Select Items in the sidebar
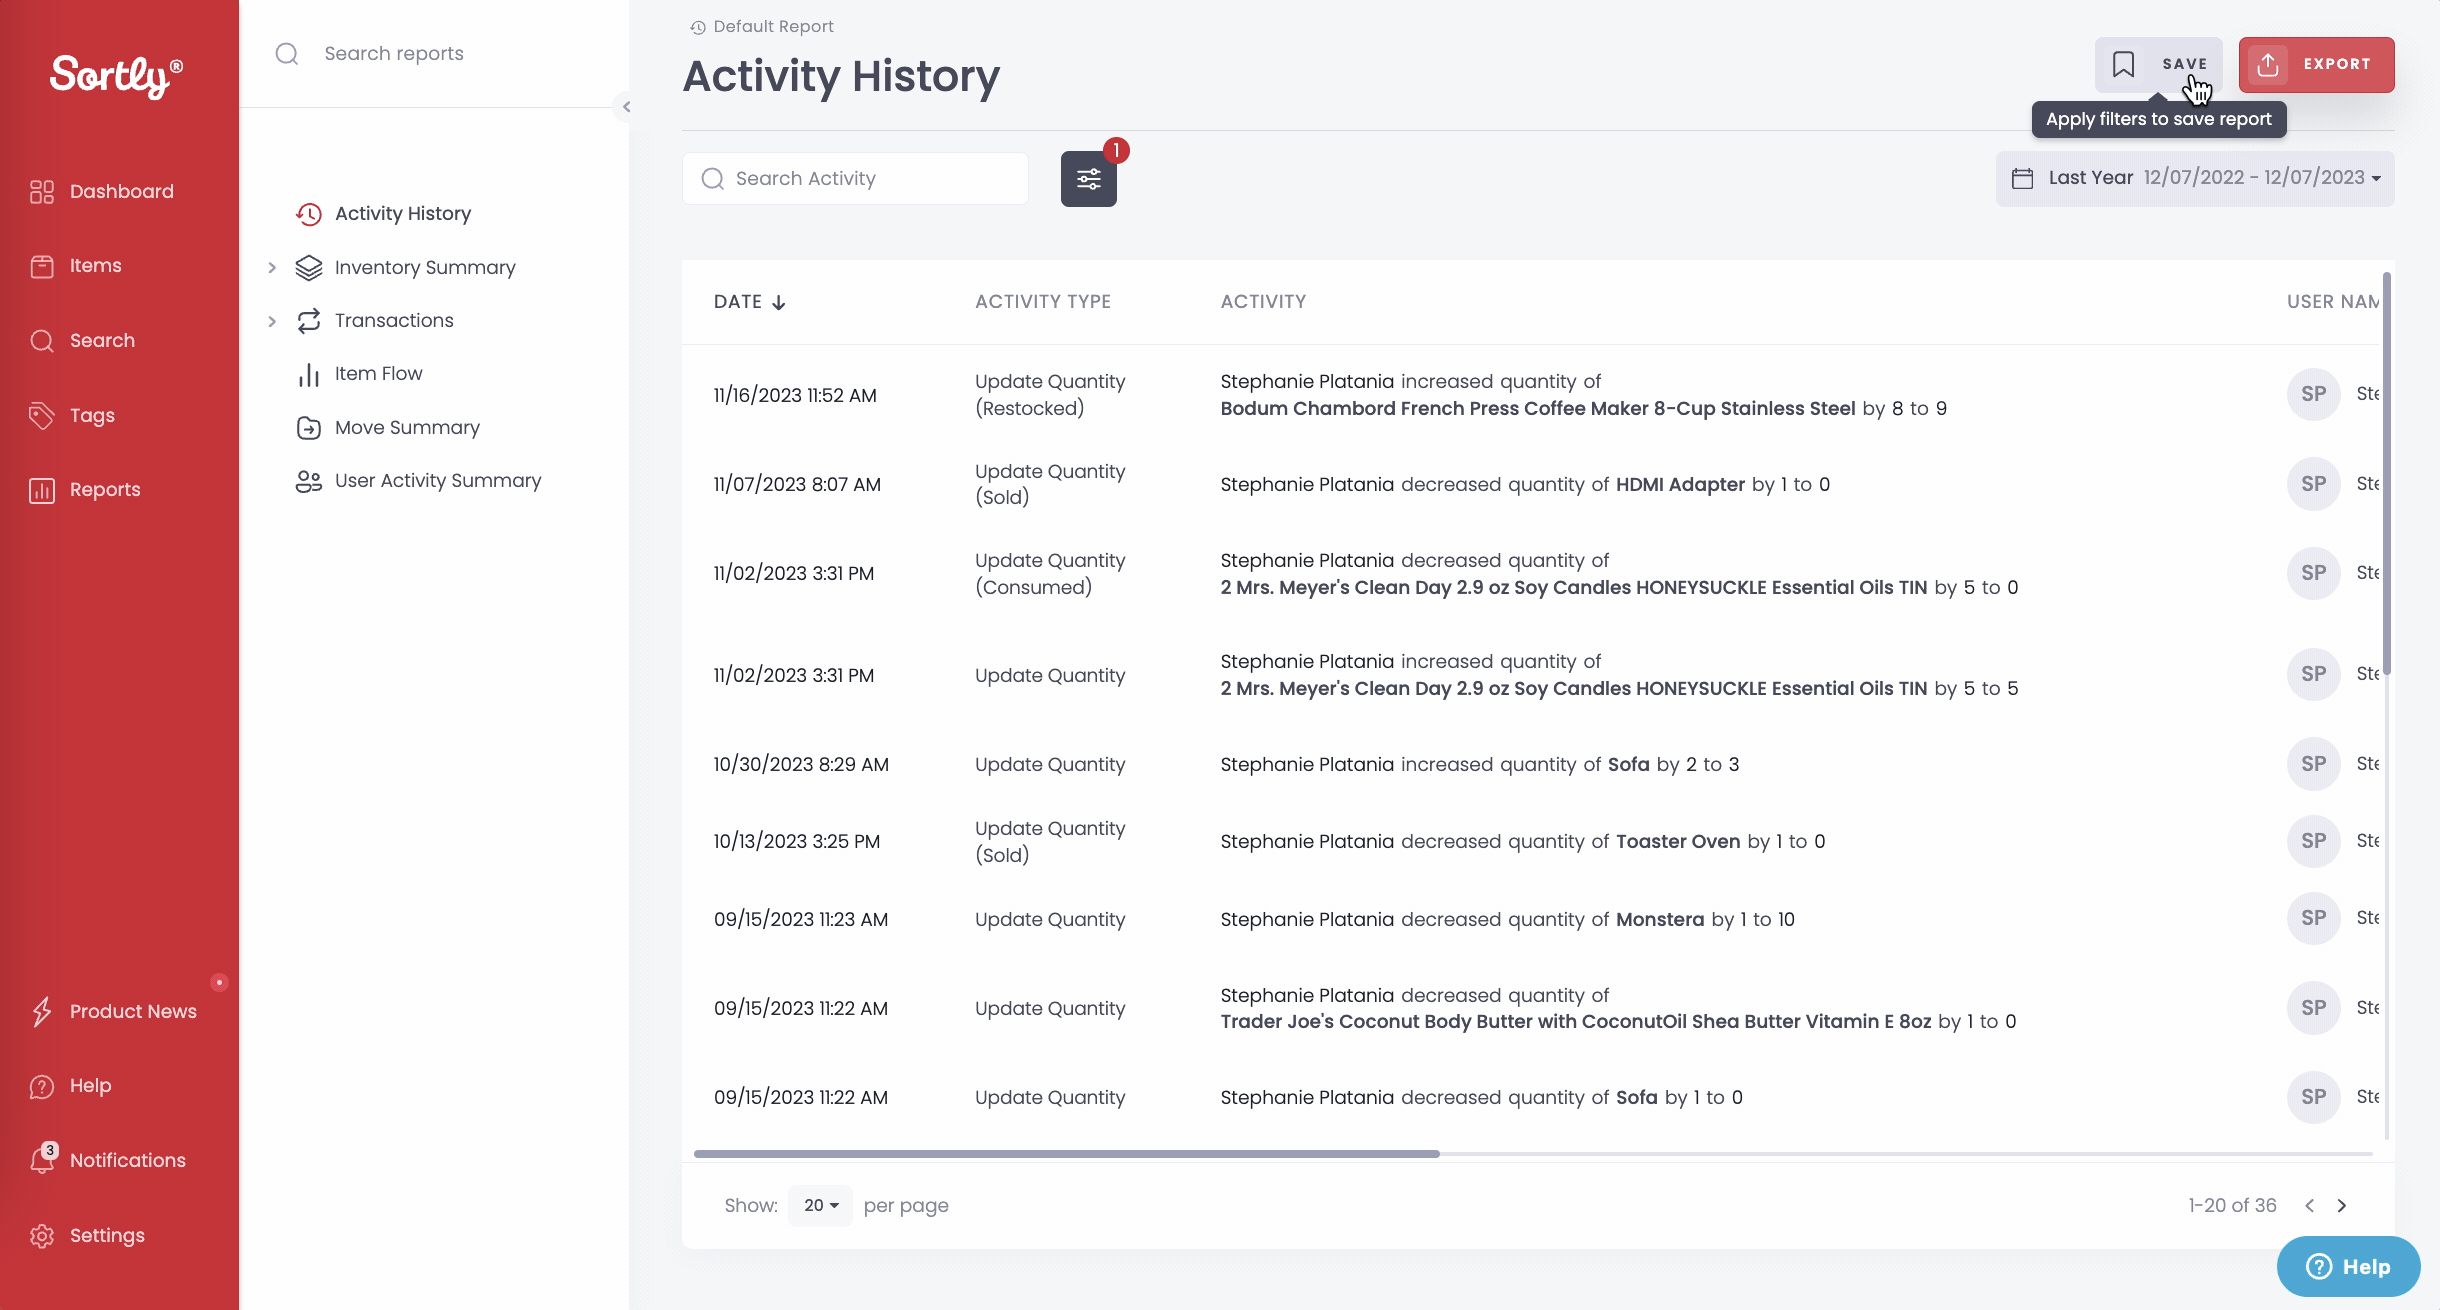 96,265
